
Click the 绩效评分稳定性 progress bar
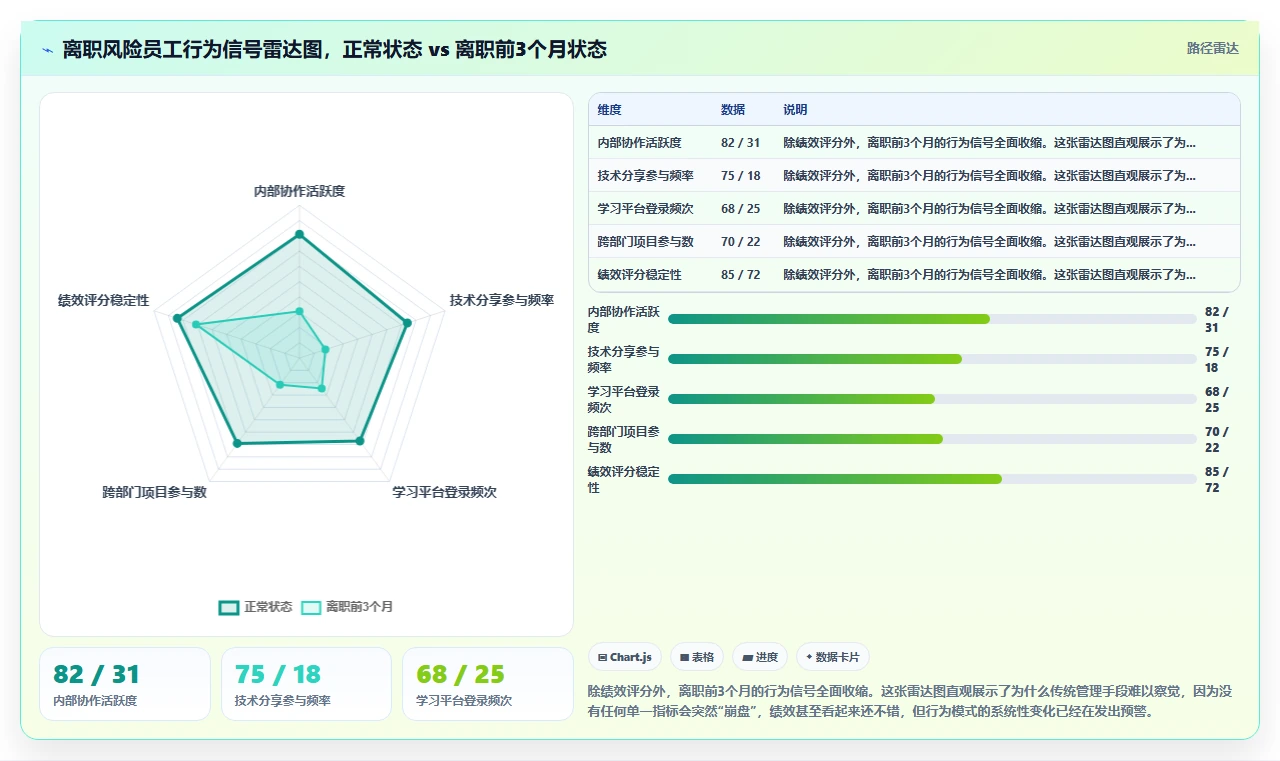coord(932,479)
